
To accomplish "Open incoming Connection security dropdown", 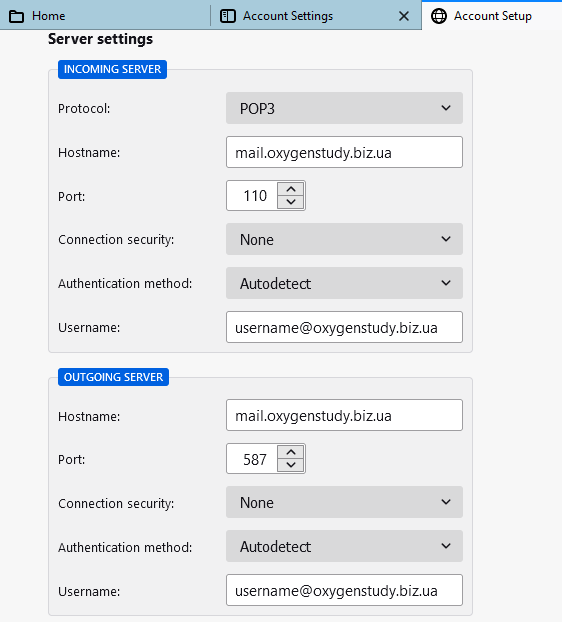I will pyautogui.click(x=344, y=239).
